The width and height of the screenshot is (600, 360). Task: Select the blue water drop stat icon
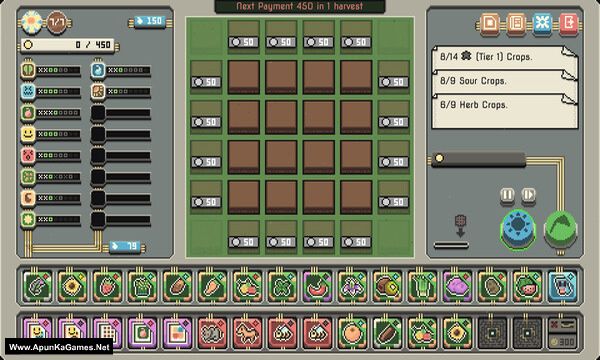click(98, 70)
